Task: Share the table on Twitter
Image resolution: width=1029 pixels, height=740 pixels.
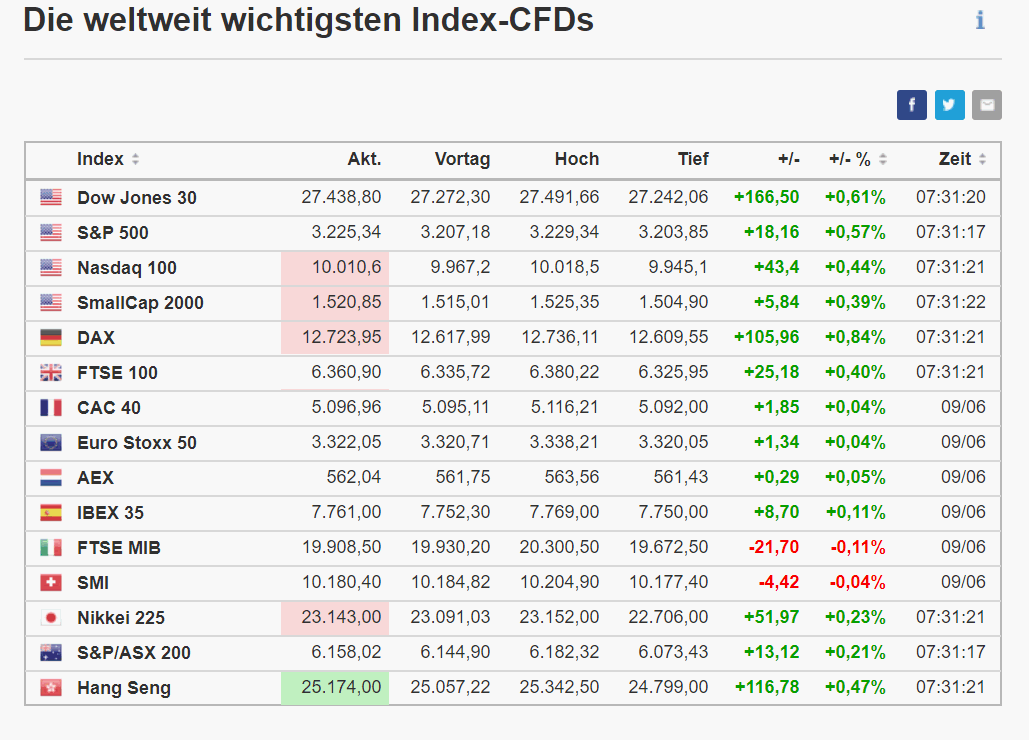Action: coord(950,105)
